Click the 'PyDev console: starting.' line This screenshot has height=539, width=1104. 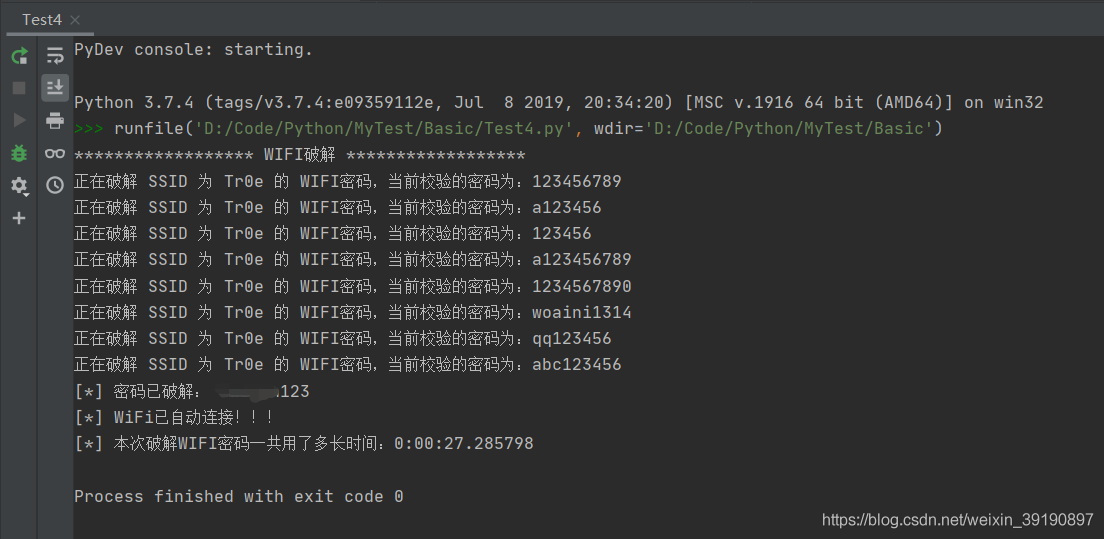pos(193,49)
